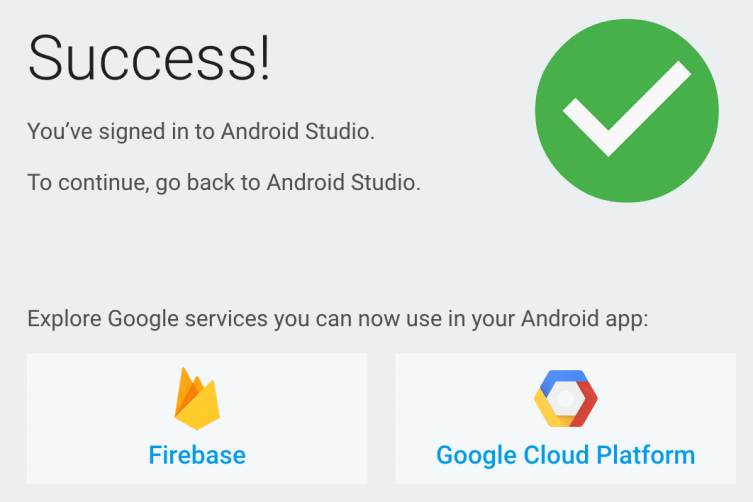The image size is (753, 502).
Task: Click the Firebase flame icon
Action: coord(197,399)
